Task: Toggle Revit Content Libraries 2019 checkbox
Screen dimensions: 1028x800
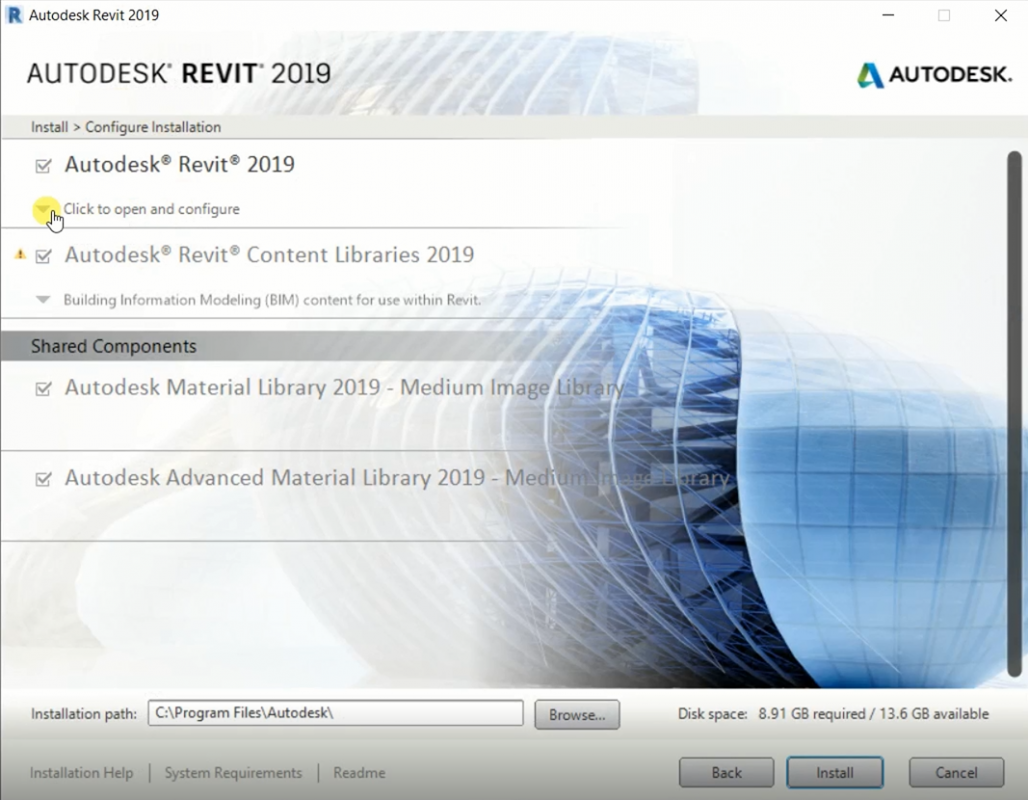Action: (x=43, y=257)
